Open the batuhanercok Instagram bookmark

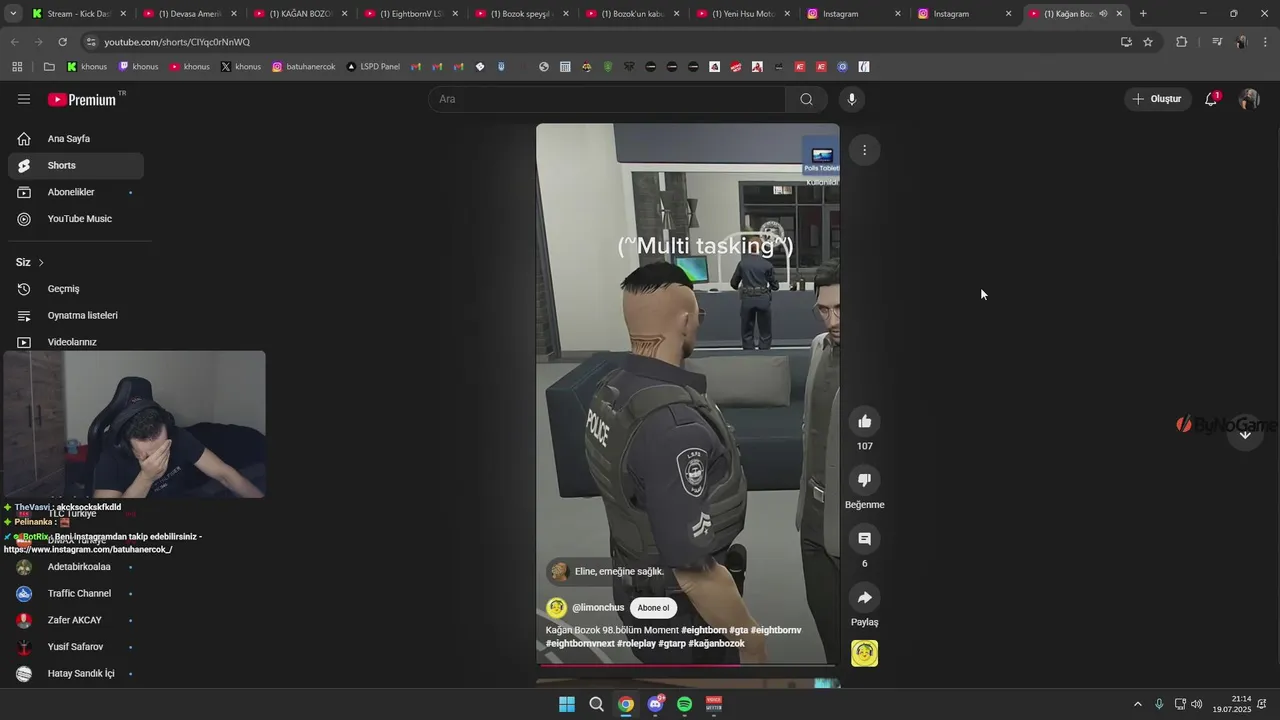click(x=304, y=67)
